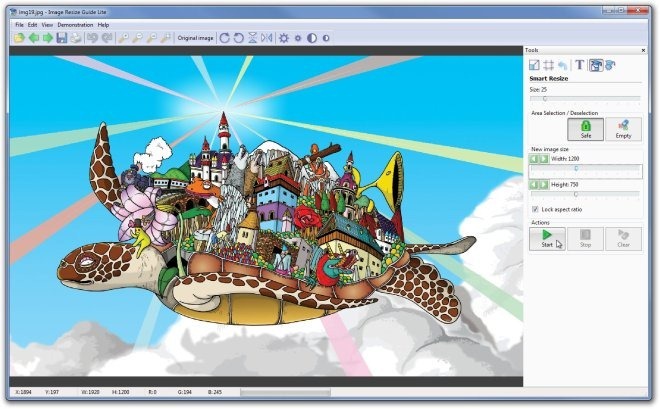Decrease Height with left stepper arrow
The image size is (660, 409).
[534, 185]
